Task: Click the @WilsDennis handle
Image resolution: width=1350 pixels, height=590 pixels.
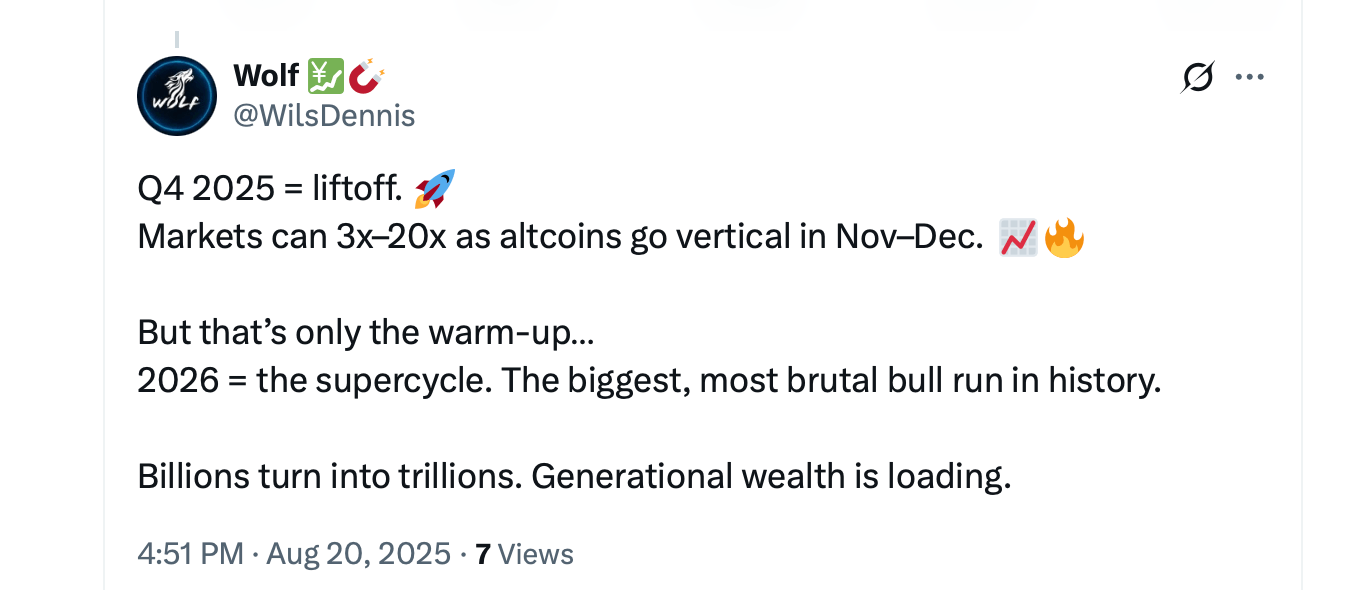Action: [324, 115]
